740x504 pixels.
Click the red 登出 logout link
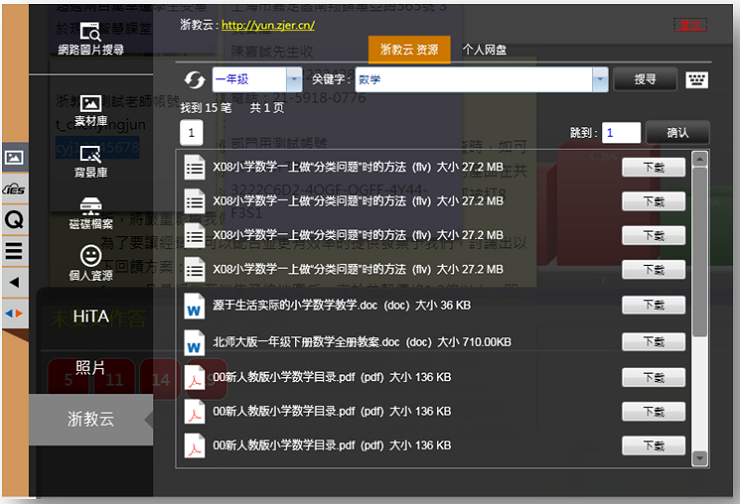click(x=690, y=25)
